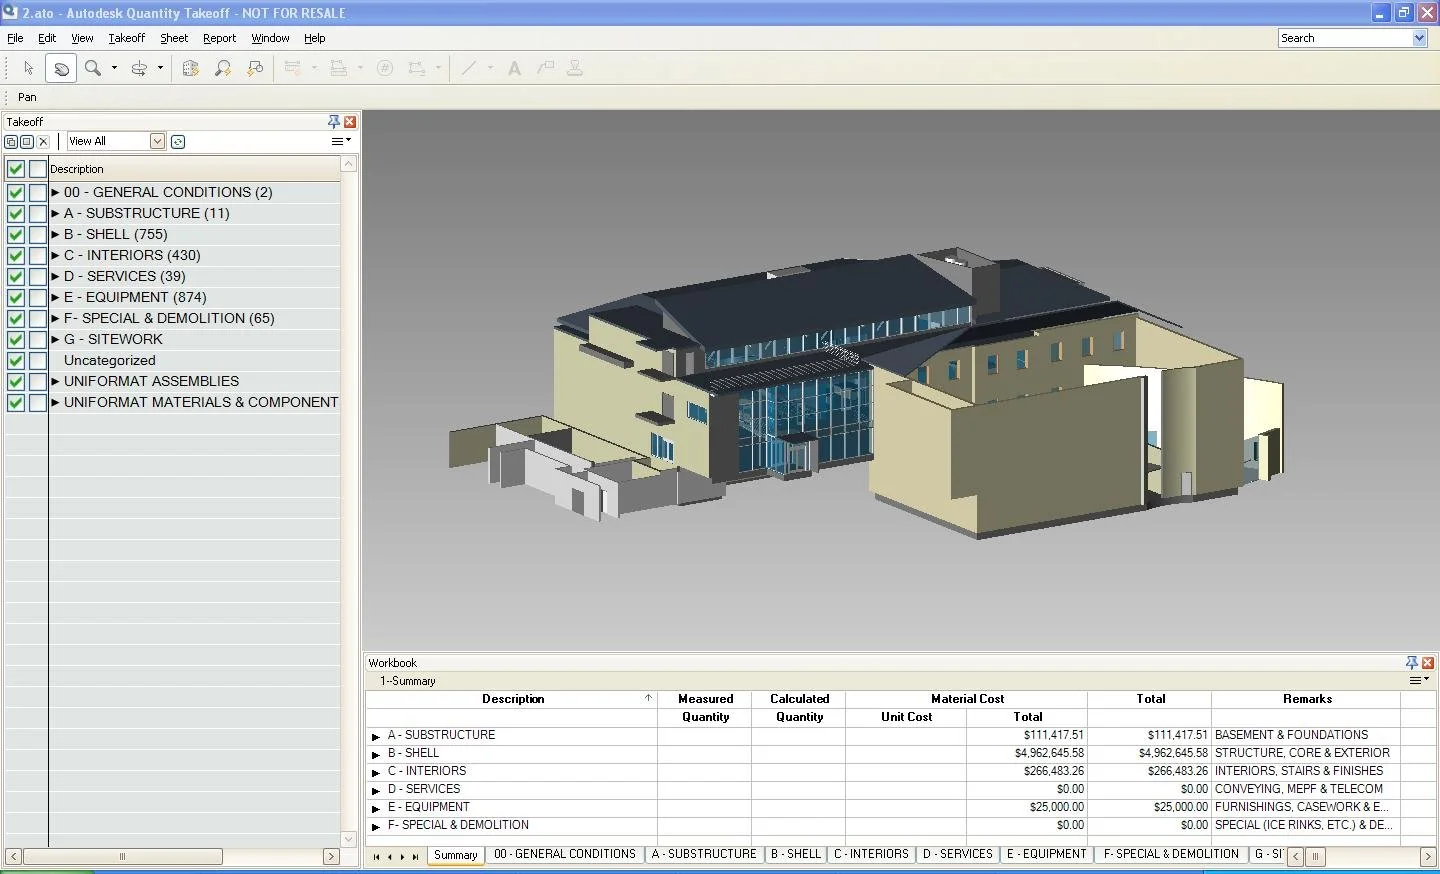Choose the Zoom magnifier tool
The image size is (1440, 874).
93,68
